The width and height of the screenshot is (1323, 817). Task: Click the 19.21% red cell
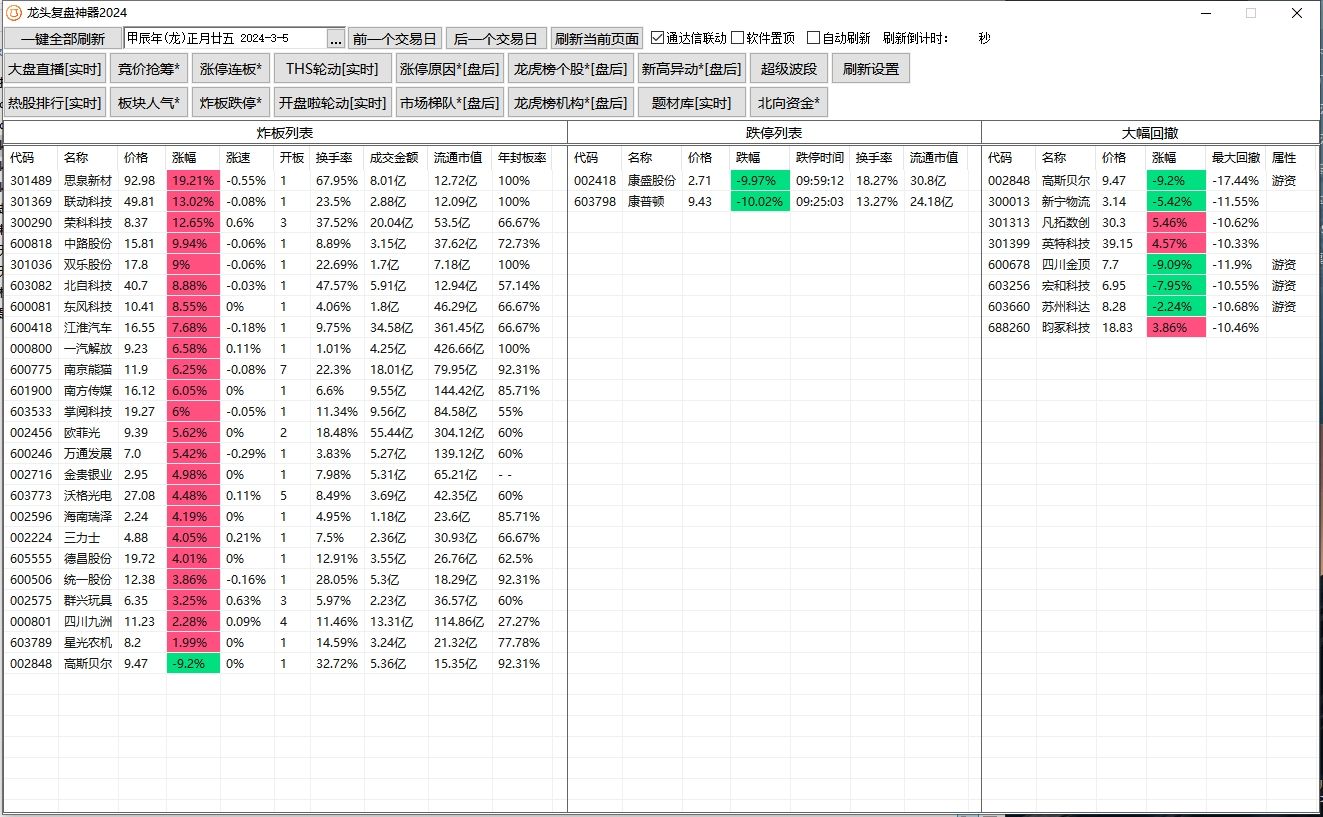(x=193, y=181)
